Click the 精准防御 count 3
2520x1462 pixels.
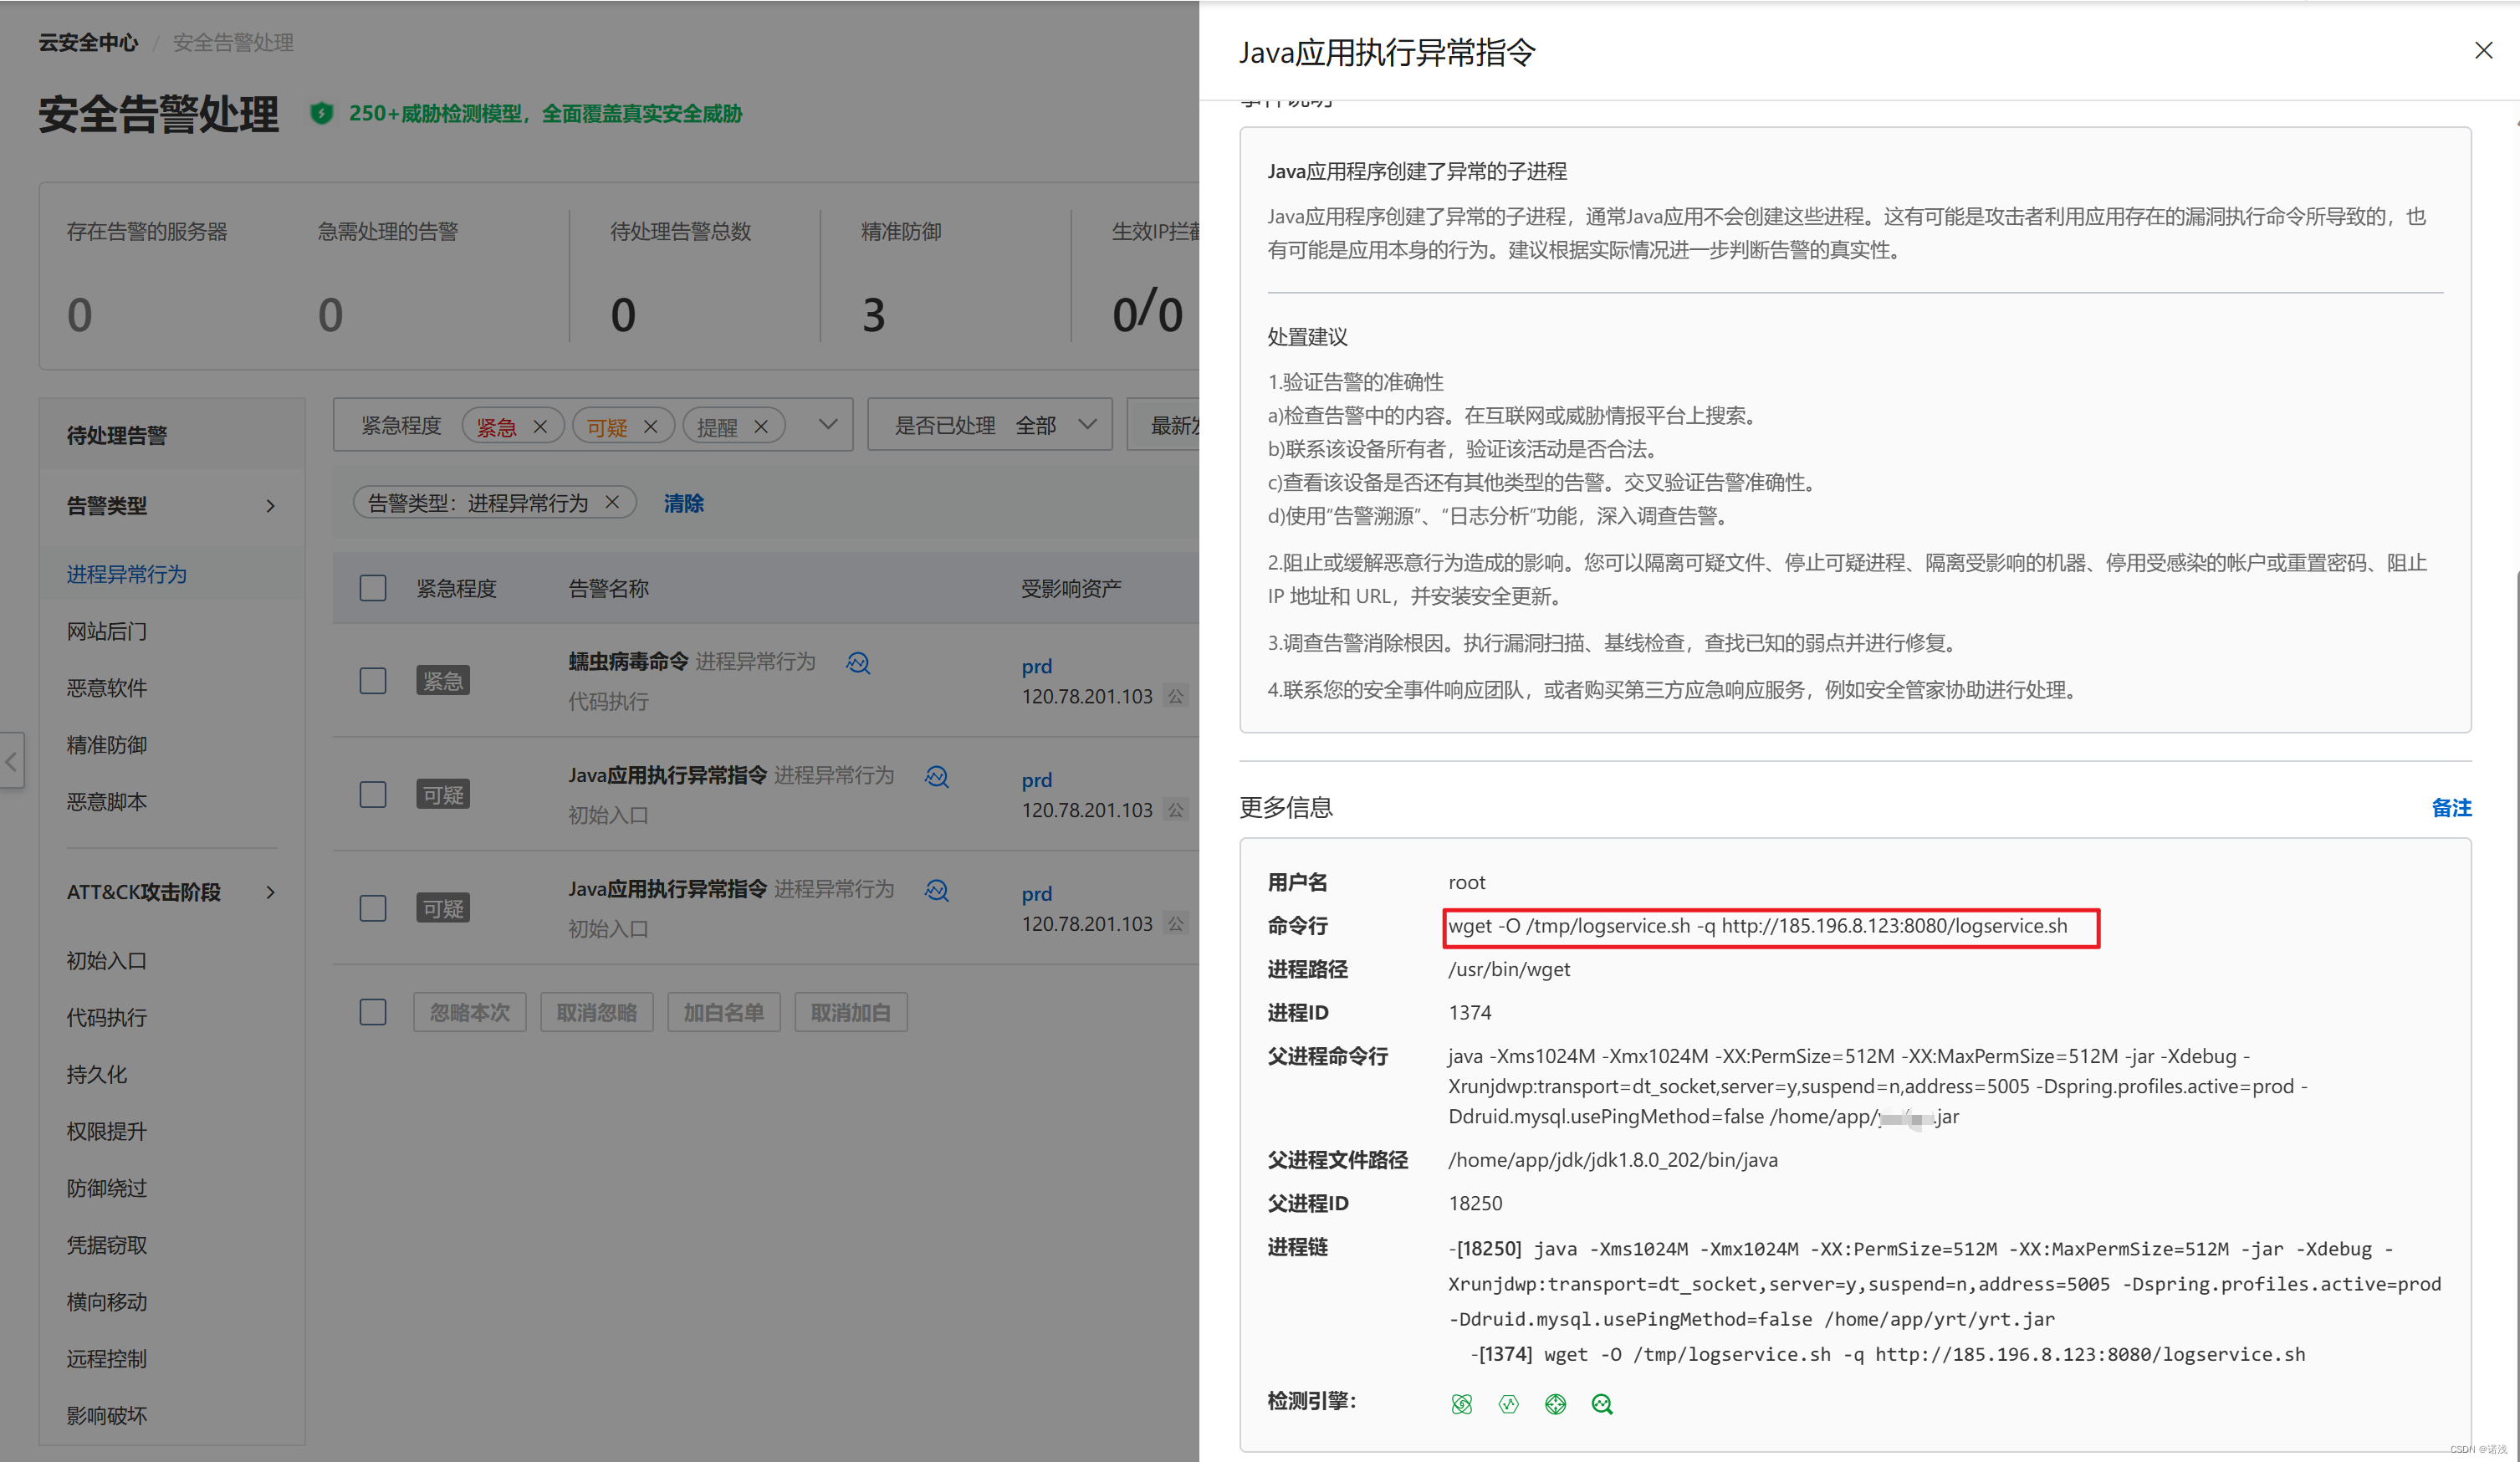click(874, 315)
